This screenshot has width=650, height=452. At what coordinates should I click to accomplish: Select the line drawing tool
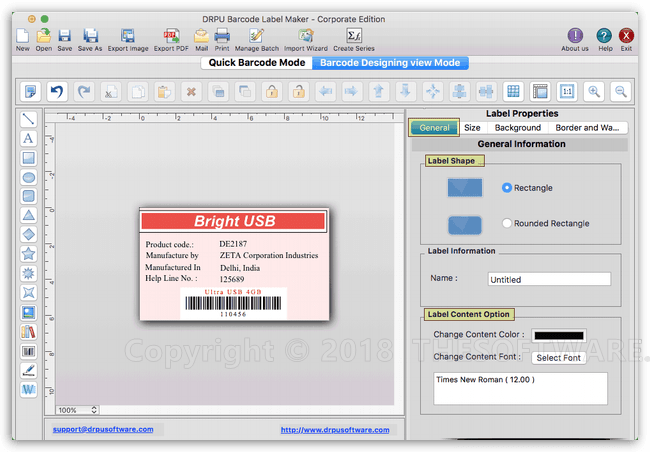tap(29, 119)
